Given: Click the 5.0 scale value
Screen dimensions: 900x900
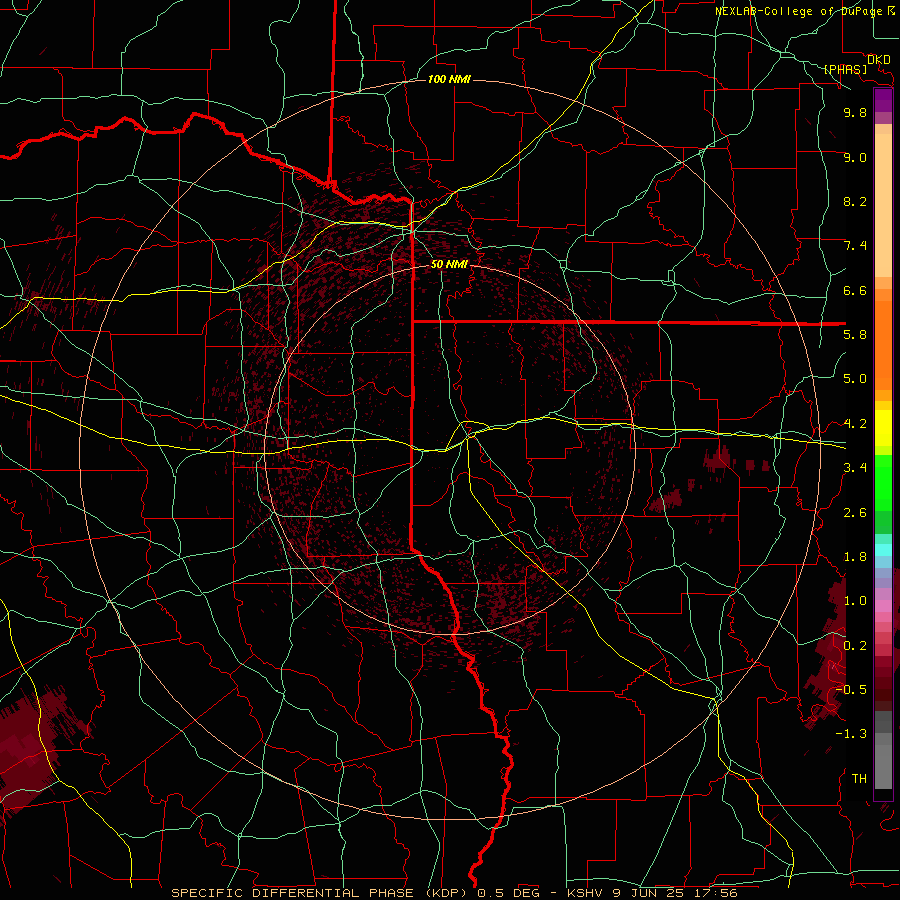Looking at the screenshot, I should click(855, 379).
